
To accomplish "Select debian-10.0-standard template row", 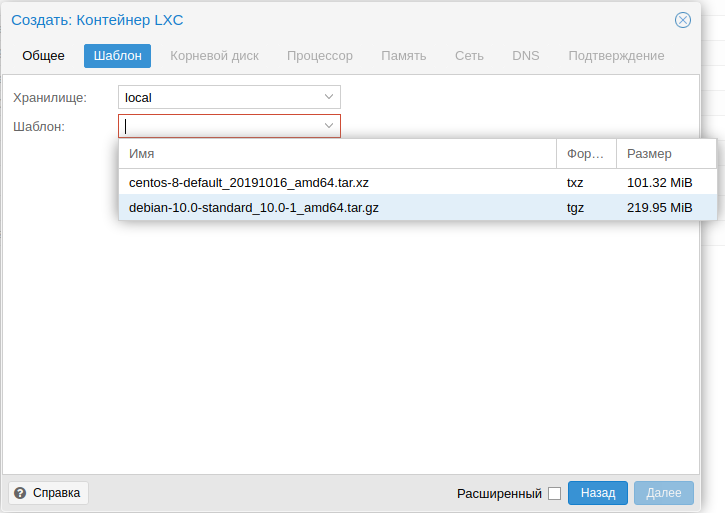I will point(418,208).
